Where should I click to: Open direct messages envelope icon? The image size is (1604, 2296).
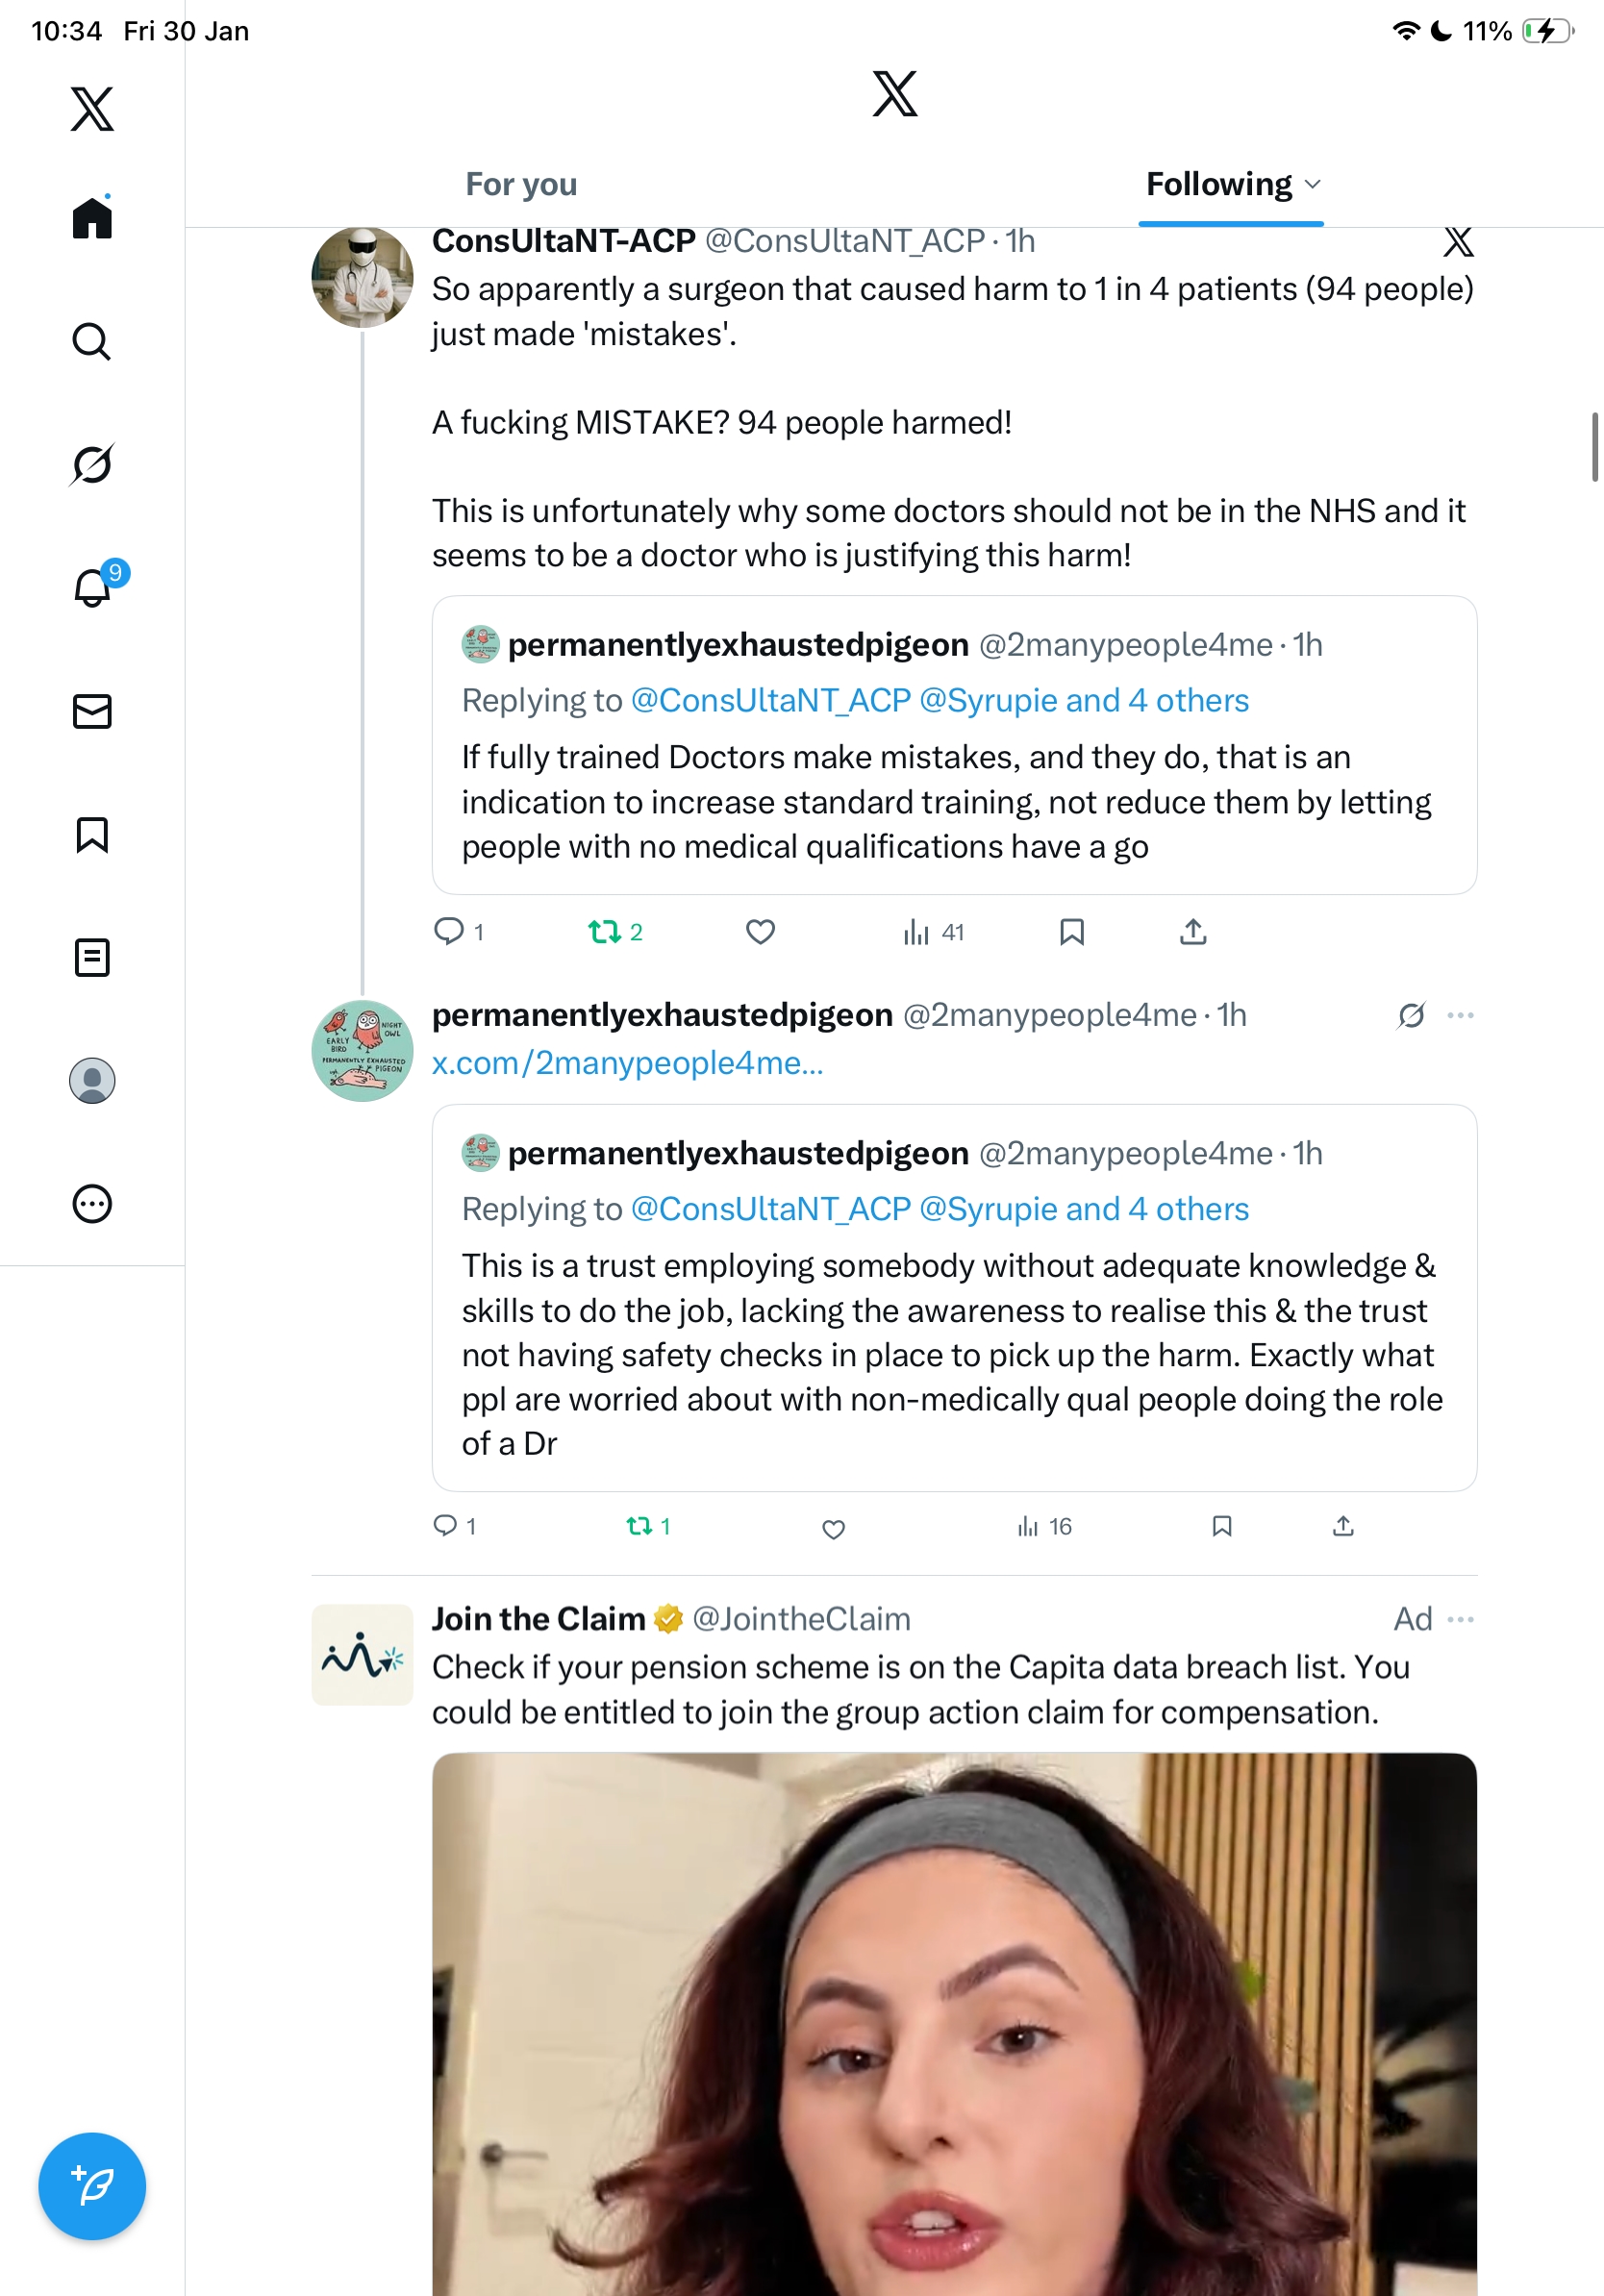pos(92,712)
